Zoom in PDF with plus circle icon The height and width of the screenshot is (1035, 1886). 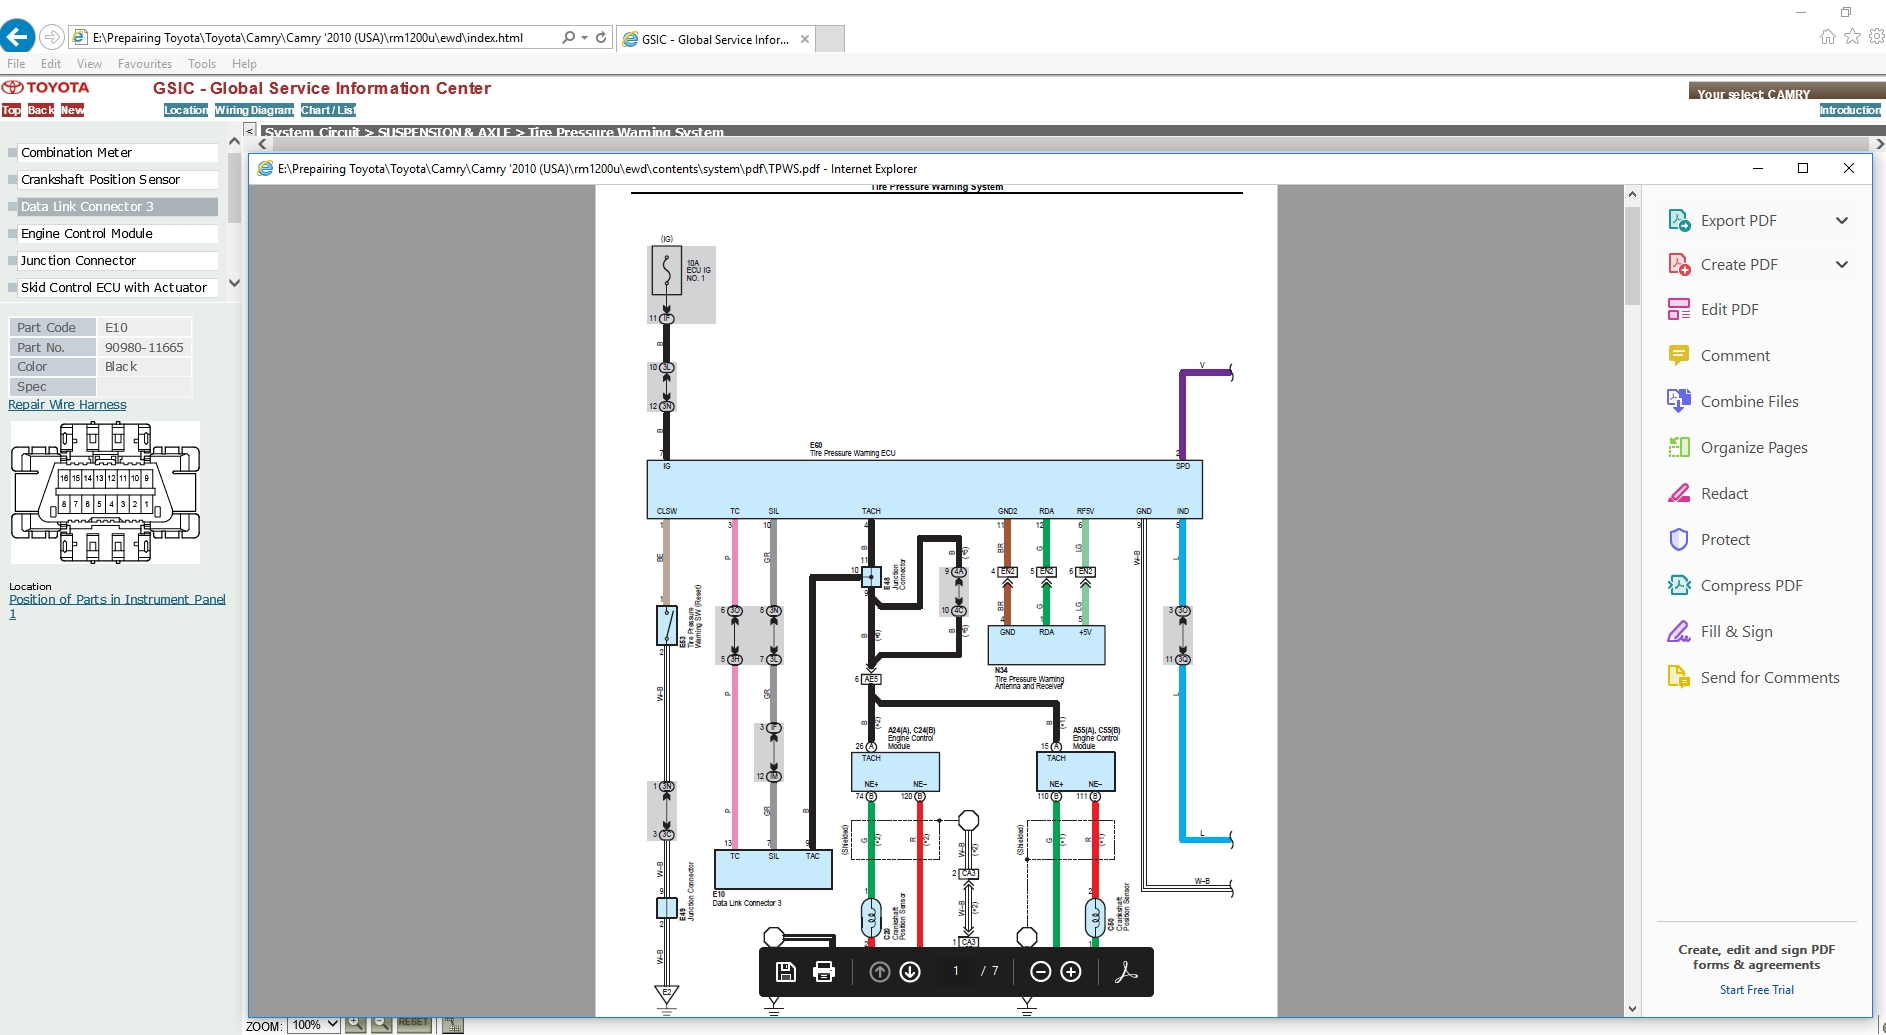1071,972
